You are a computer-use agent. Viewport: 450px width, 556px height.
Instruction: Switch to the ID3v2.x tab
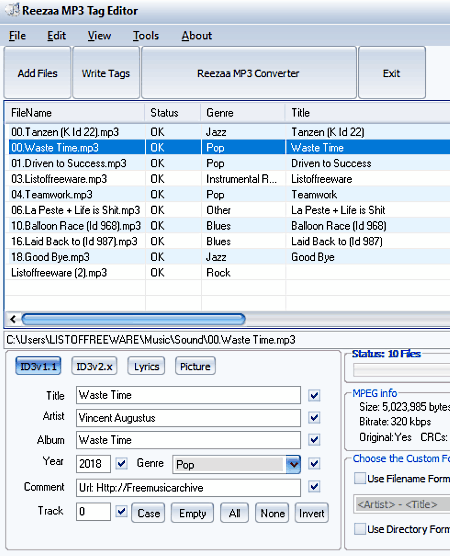(94, 366)
